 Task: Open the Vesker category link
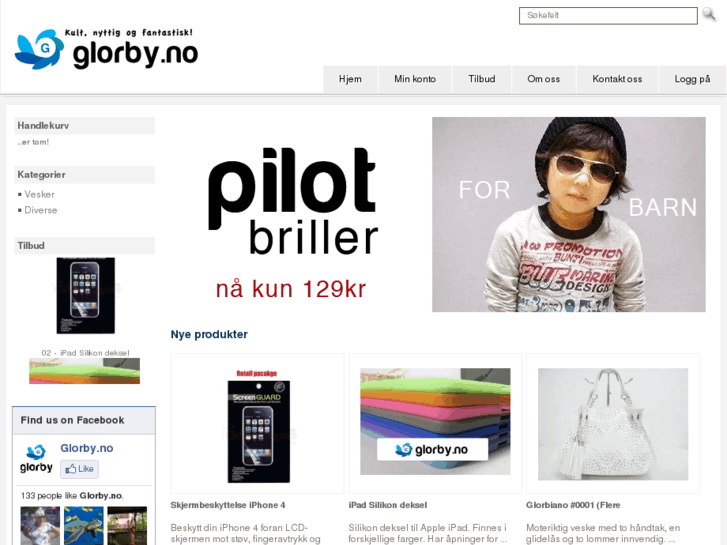click(x=39, y=194)
